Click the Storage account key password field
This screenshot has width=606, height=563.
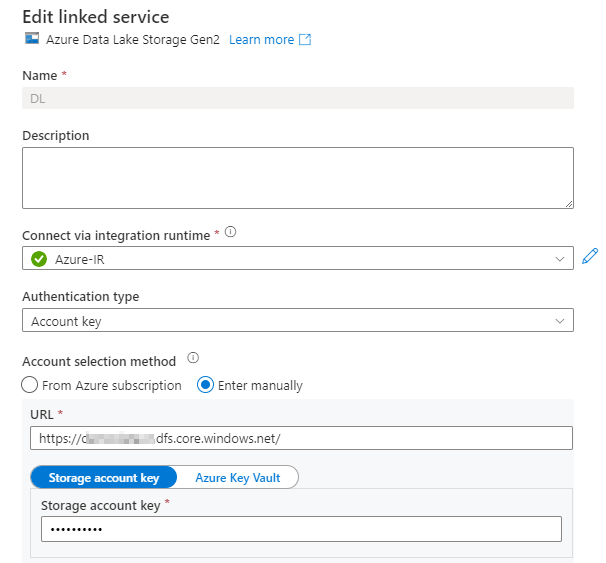click(x=301, y=529)
